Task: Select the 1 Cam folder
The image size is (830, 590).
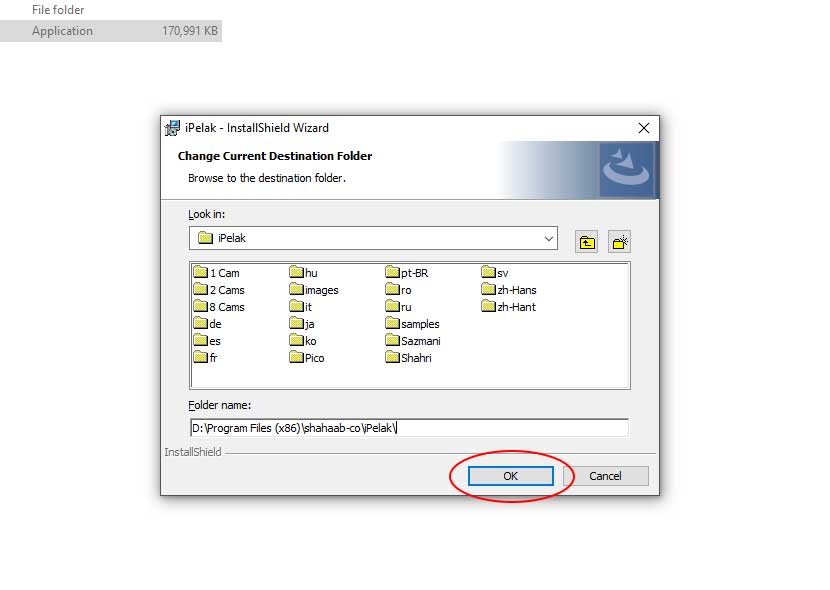Action: click(216, 273)
